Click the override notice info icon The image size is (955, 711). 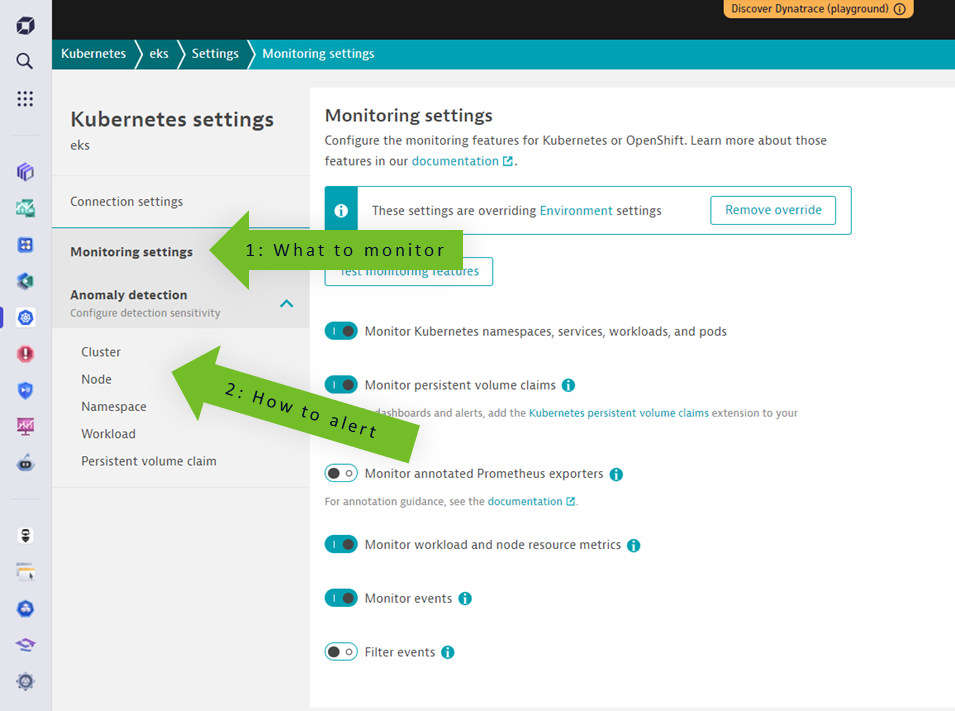click(341, 211)
